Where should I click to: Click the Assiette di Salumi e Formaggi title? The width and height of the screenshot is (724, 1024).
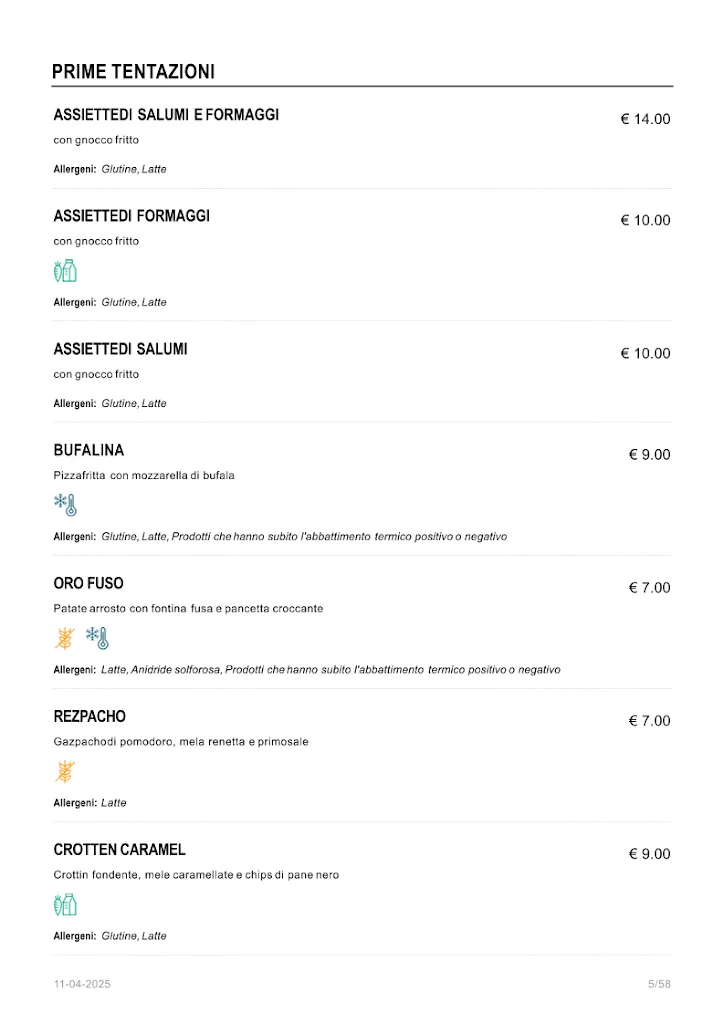click(166, 115)
